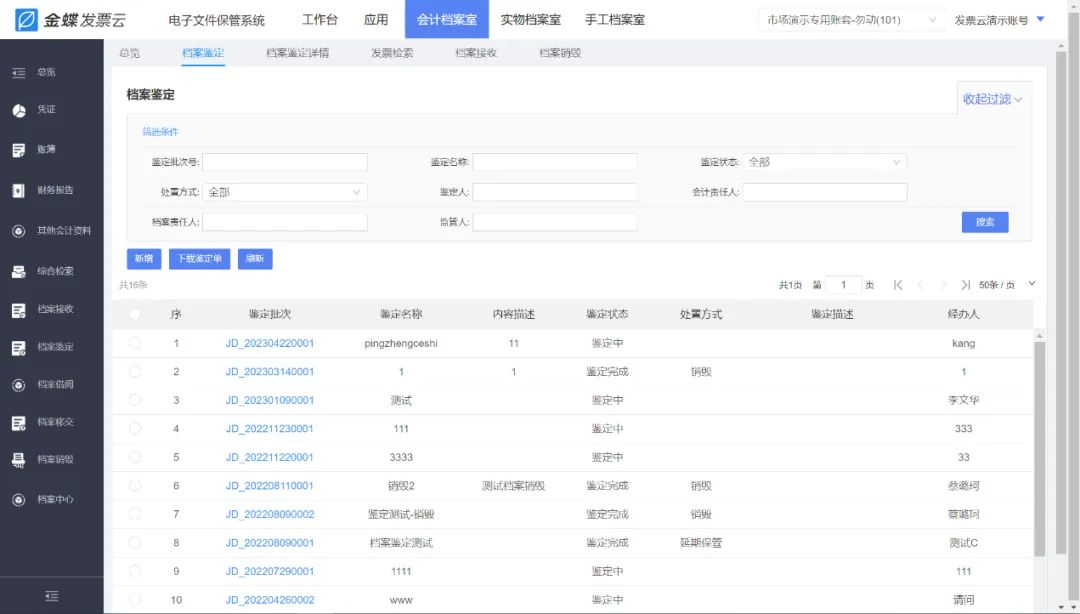
Task: Go to the previous results page
Action: click(920, 285)
